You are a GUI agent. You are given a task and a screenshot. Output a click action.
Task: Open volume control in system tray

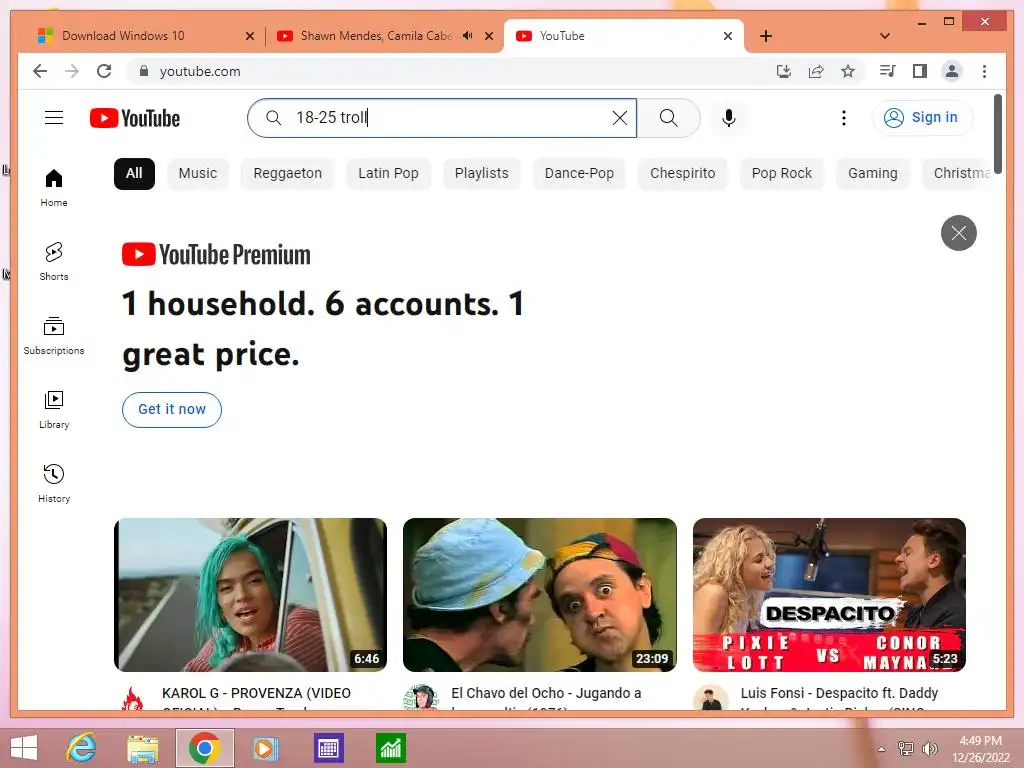(930, 748)
